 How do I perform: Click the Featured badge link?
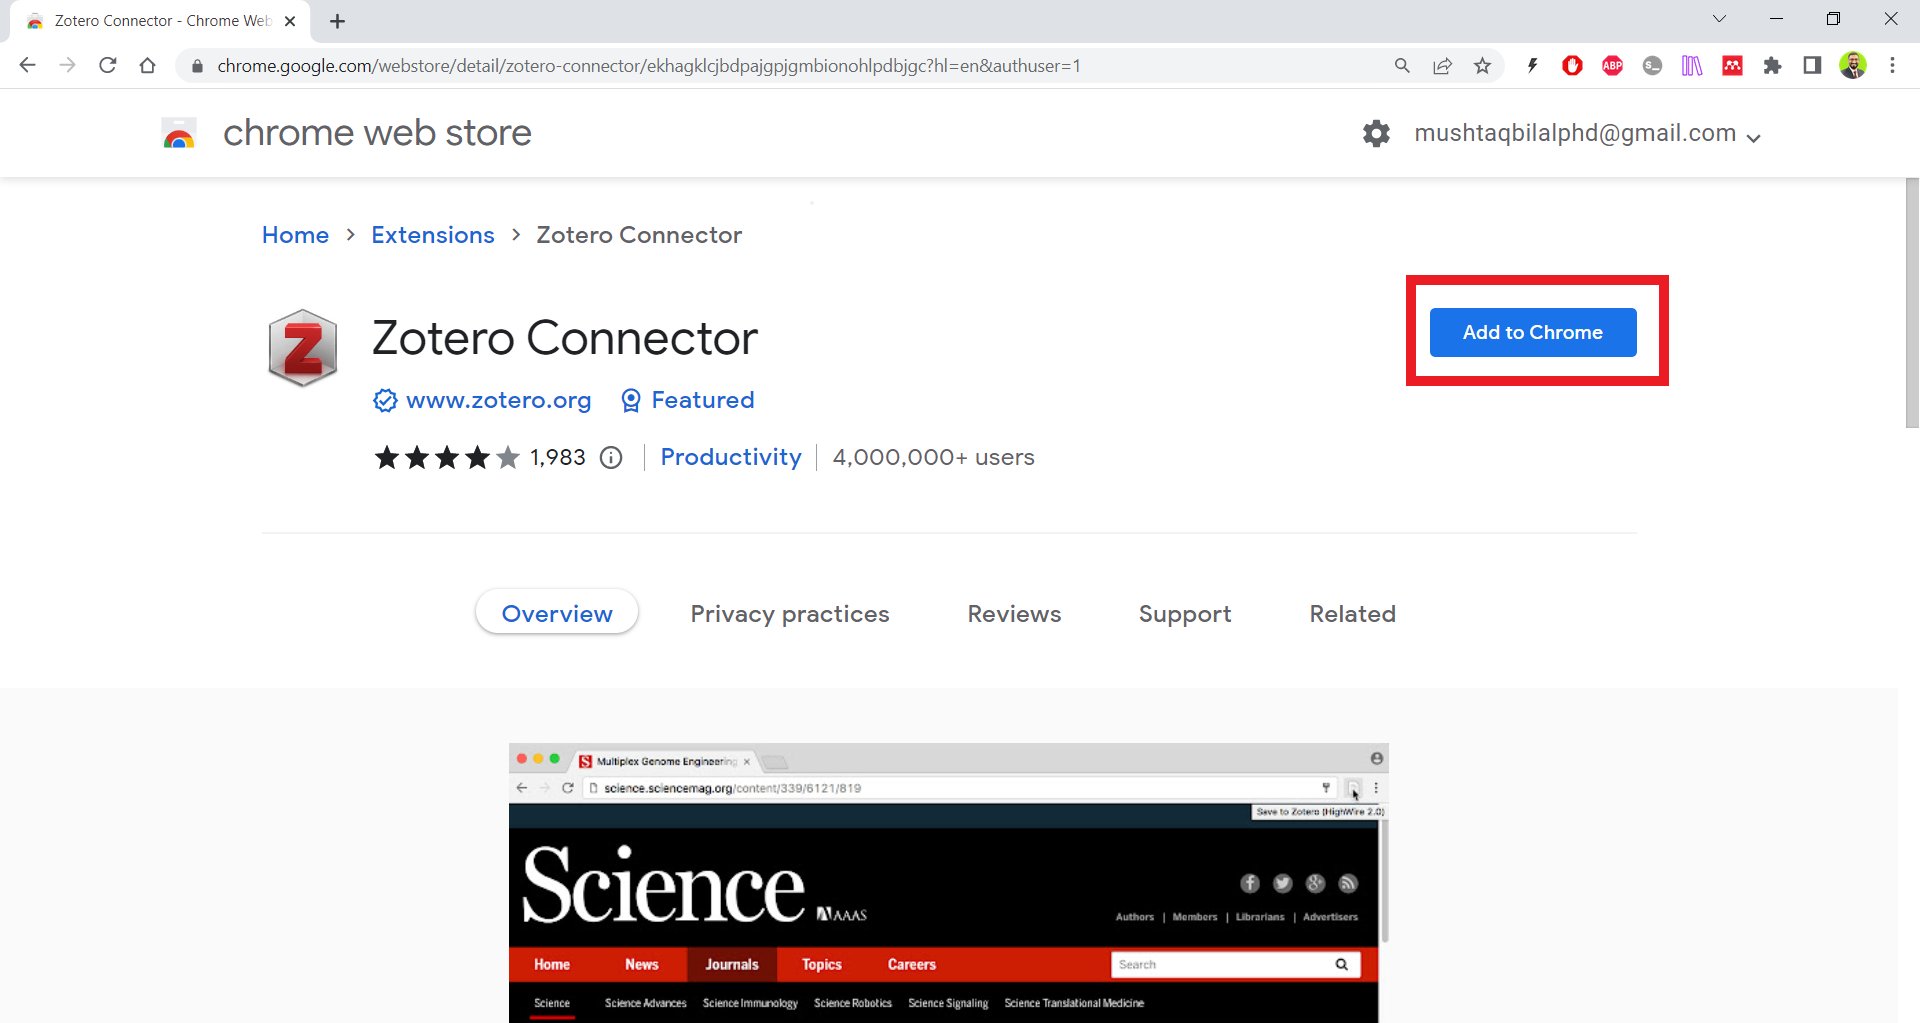click(x=702, y=400)
